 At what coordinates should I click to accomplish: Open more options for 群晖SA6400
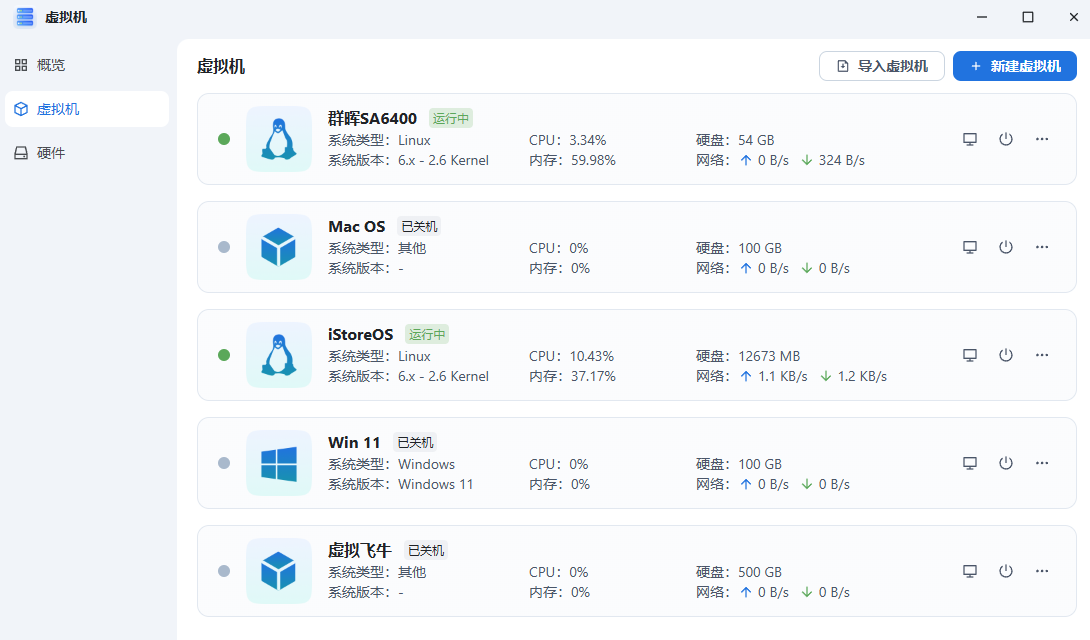pyautogui.click(x=1042, y=139)
